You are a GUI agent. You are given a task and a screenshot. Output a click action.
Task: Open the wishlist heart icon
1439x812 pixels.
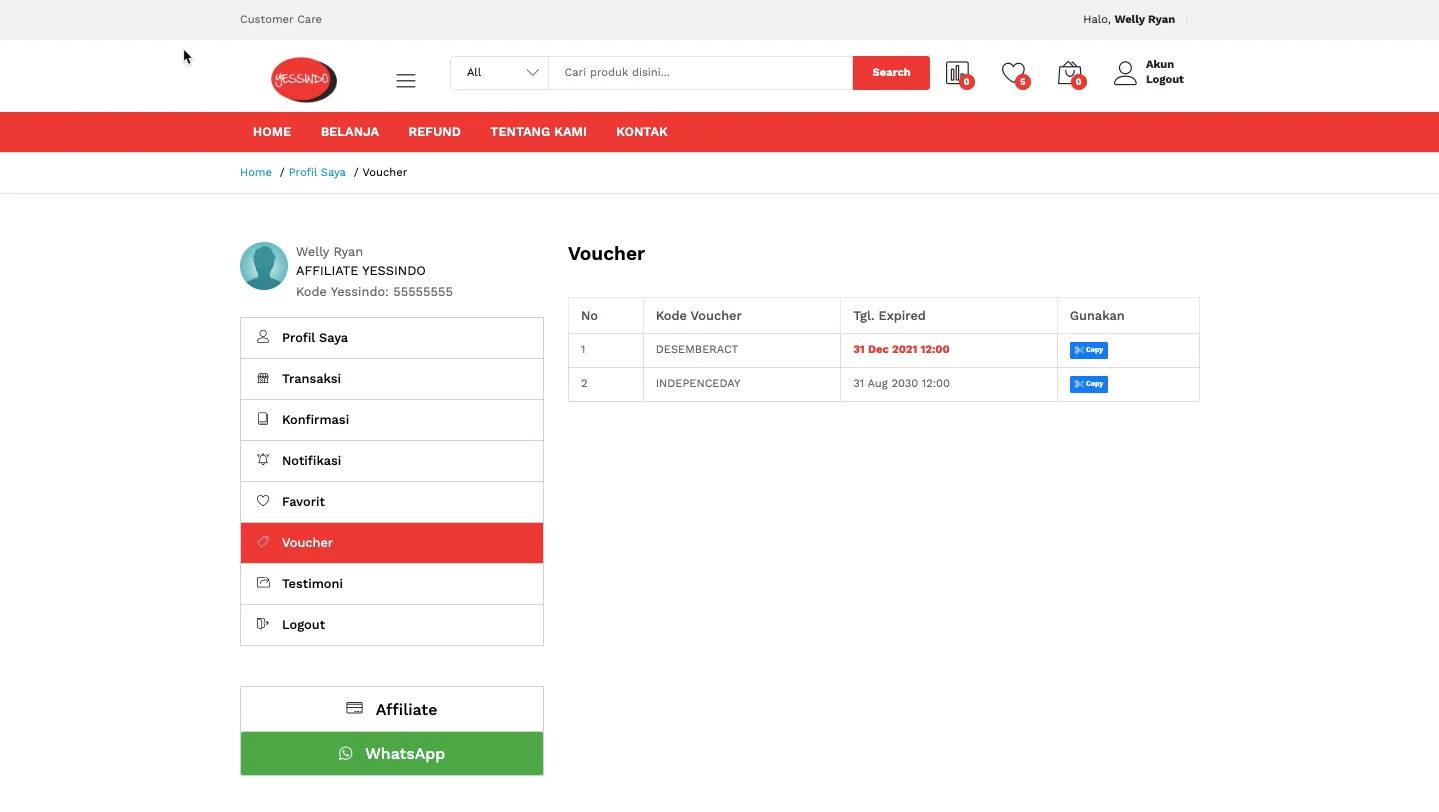(x=1013, y=73)
